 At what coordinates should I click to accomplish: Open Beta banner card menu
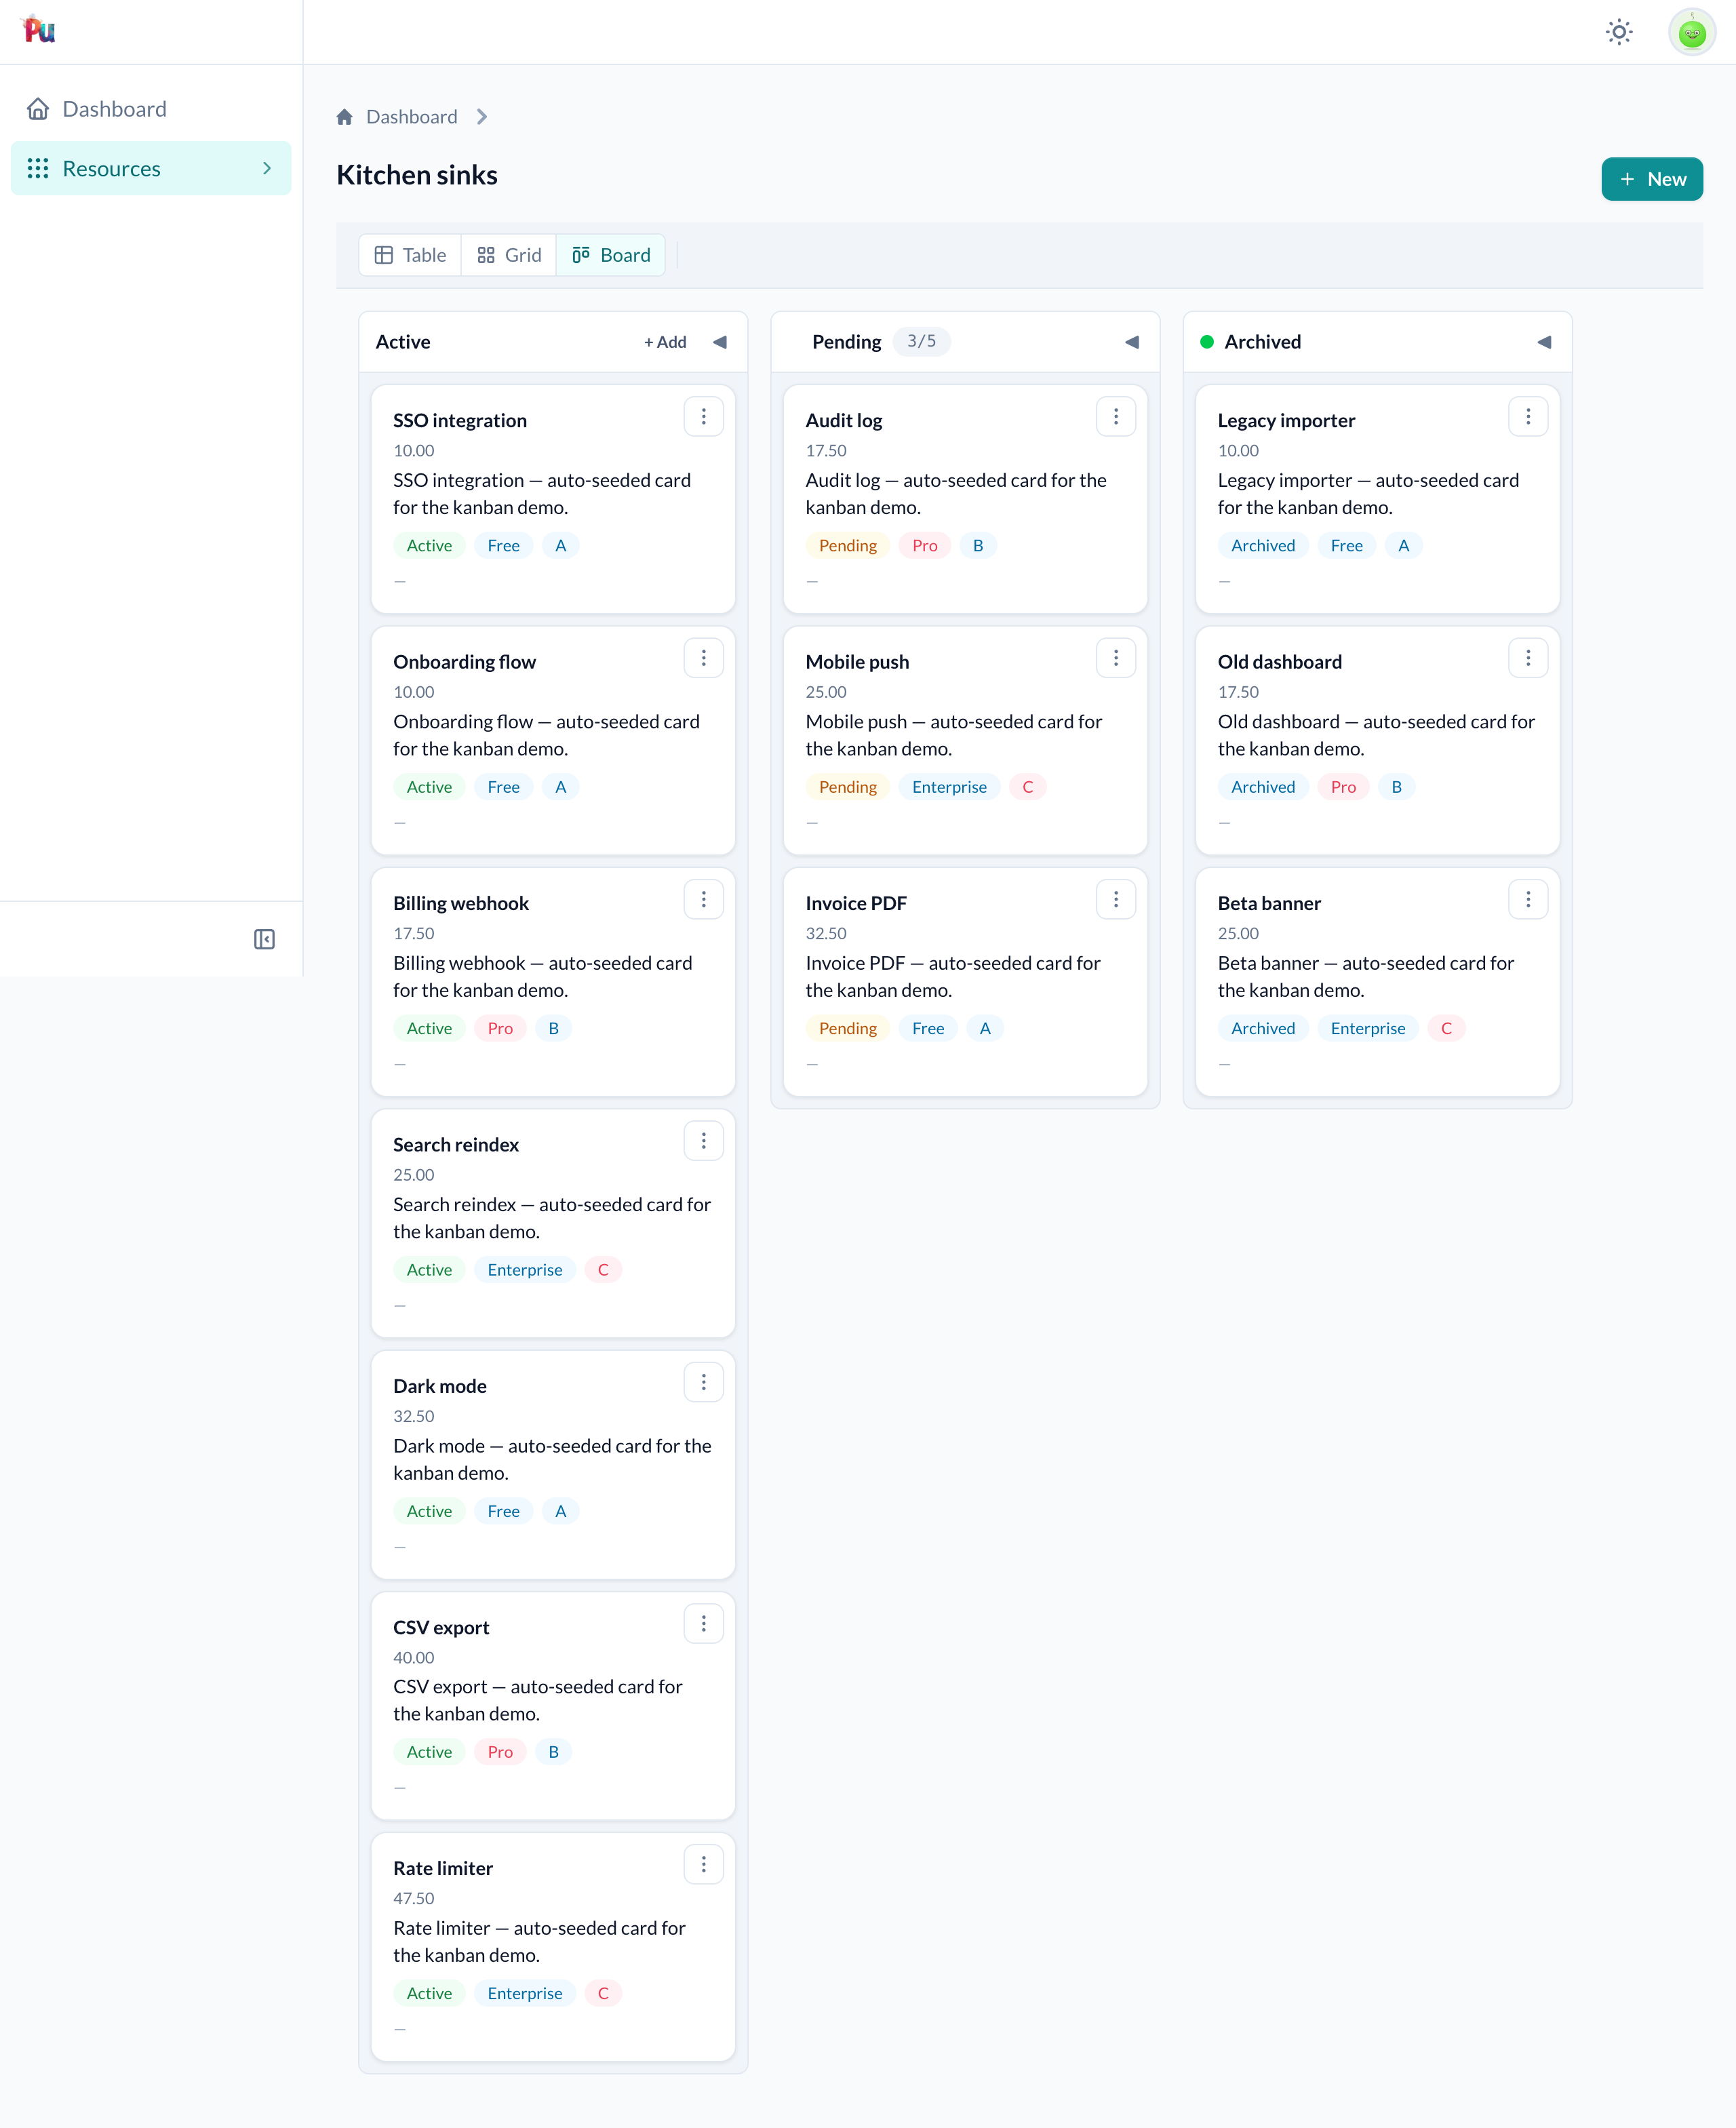(x=1528, y=900)
